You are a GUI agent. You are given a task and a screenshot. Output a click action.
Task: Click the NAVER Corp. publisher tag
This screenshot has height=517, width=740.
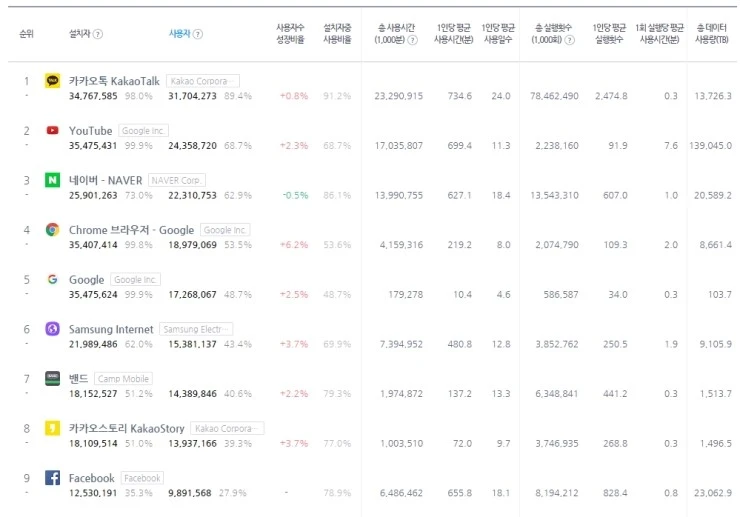[x=177, y=180]
